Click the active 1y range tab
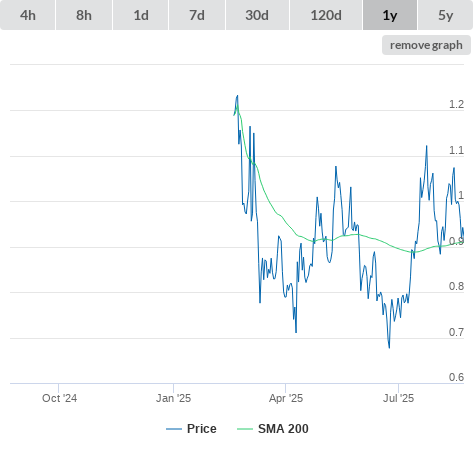 (390, 15)
